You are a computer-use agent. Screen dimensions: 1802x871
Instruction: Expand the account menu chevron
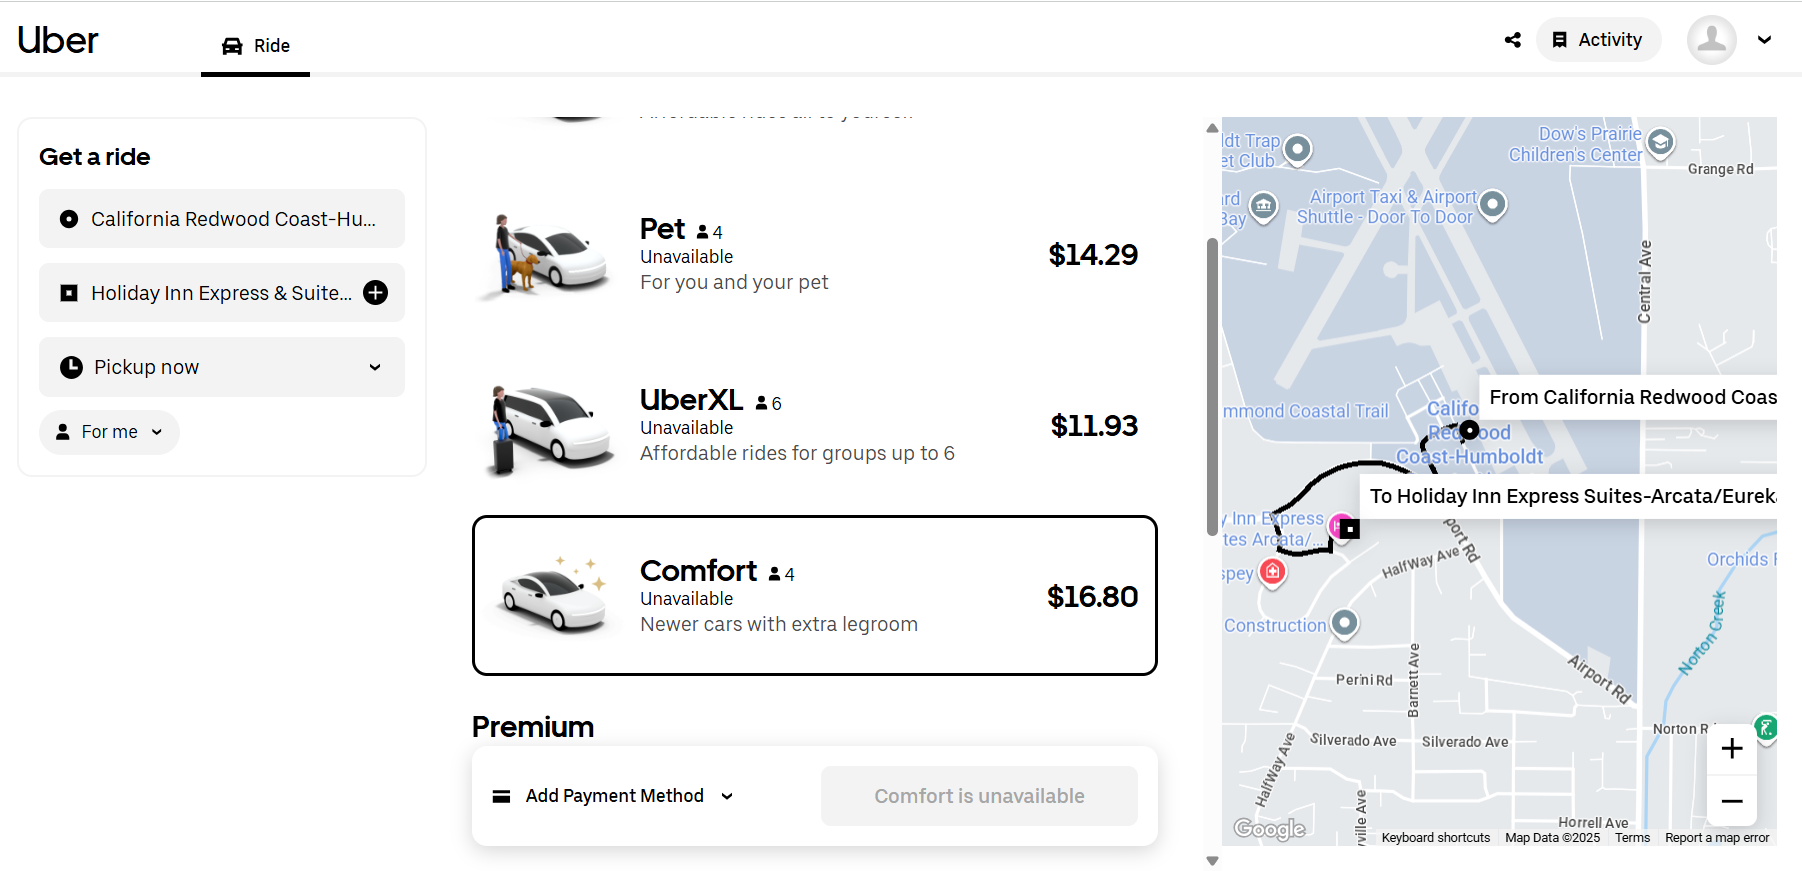coord(1765,40)
